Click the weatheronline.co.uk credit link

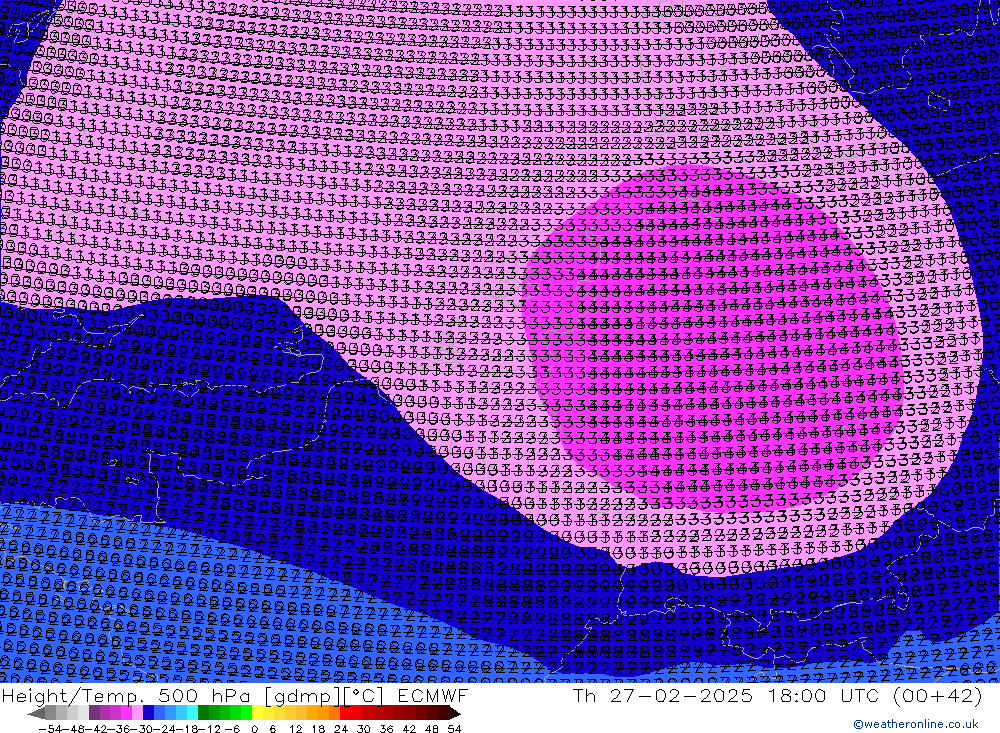tap(915, 724)
